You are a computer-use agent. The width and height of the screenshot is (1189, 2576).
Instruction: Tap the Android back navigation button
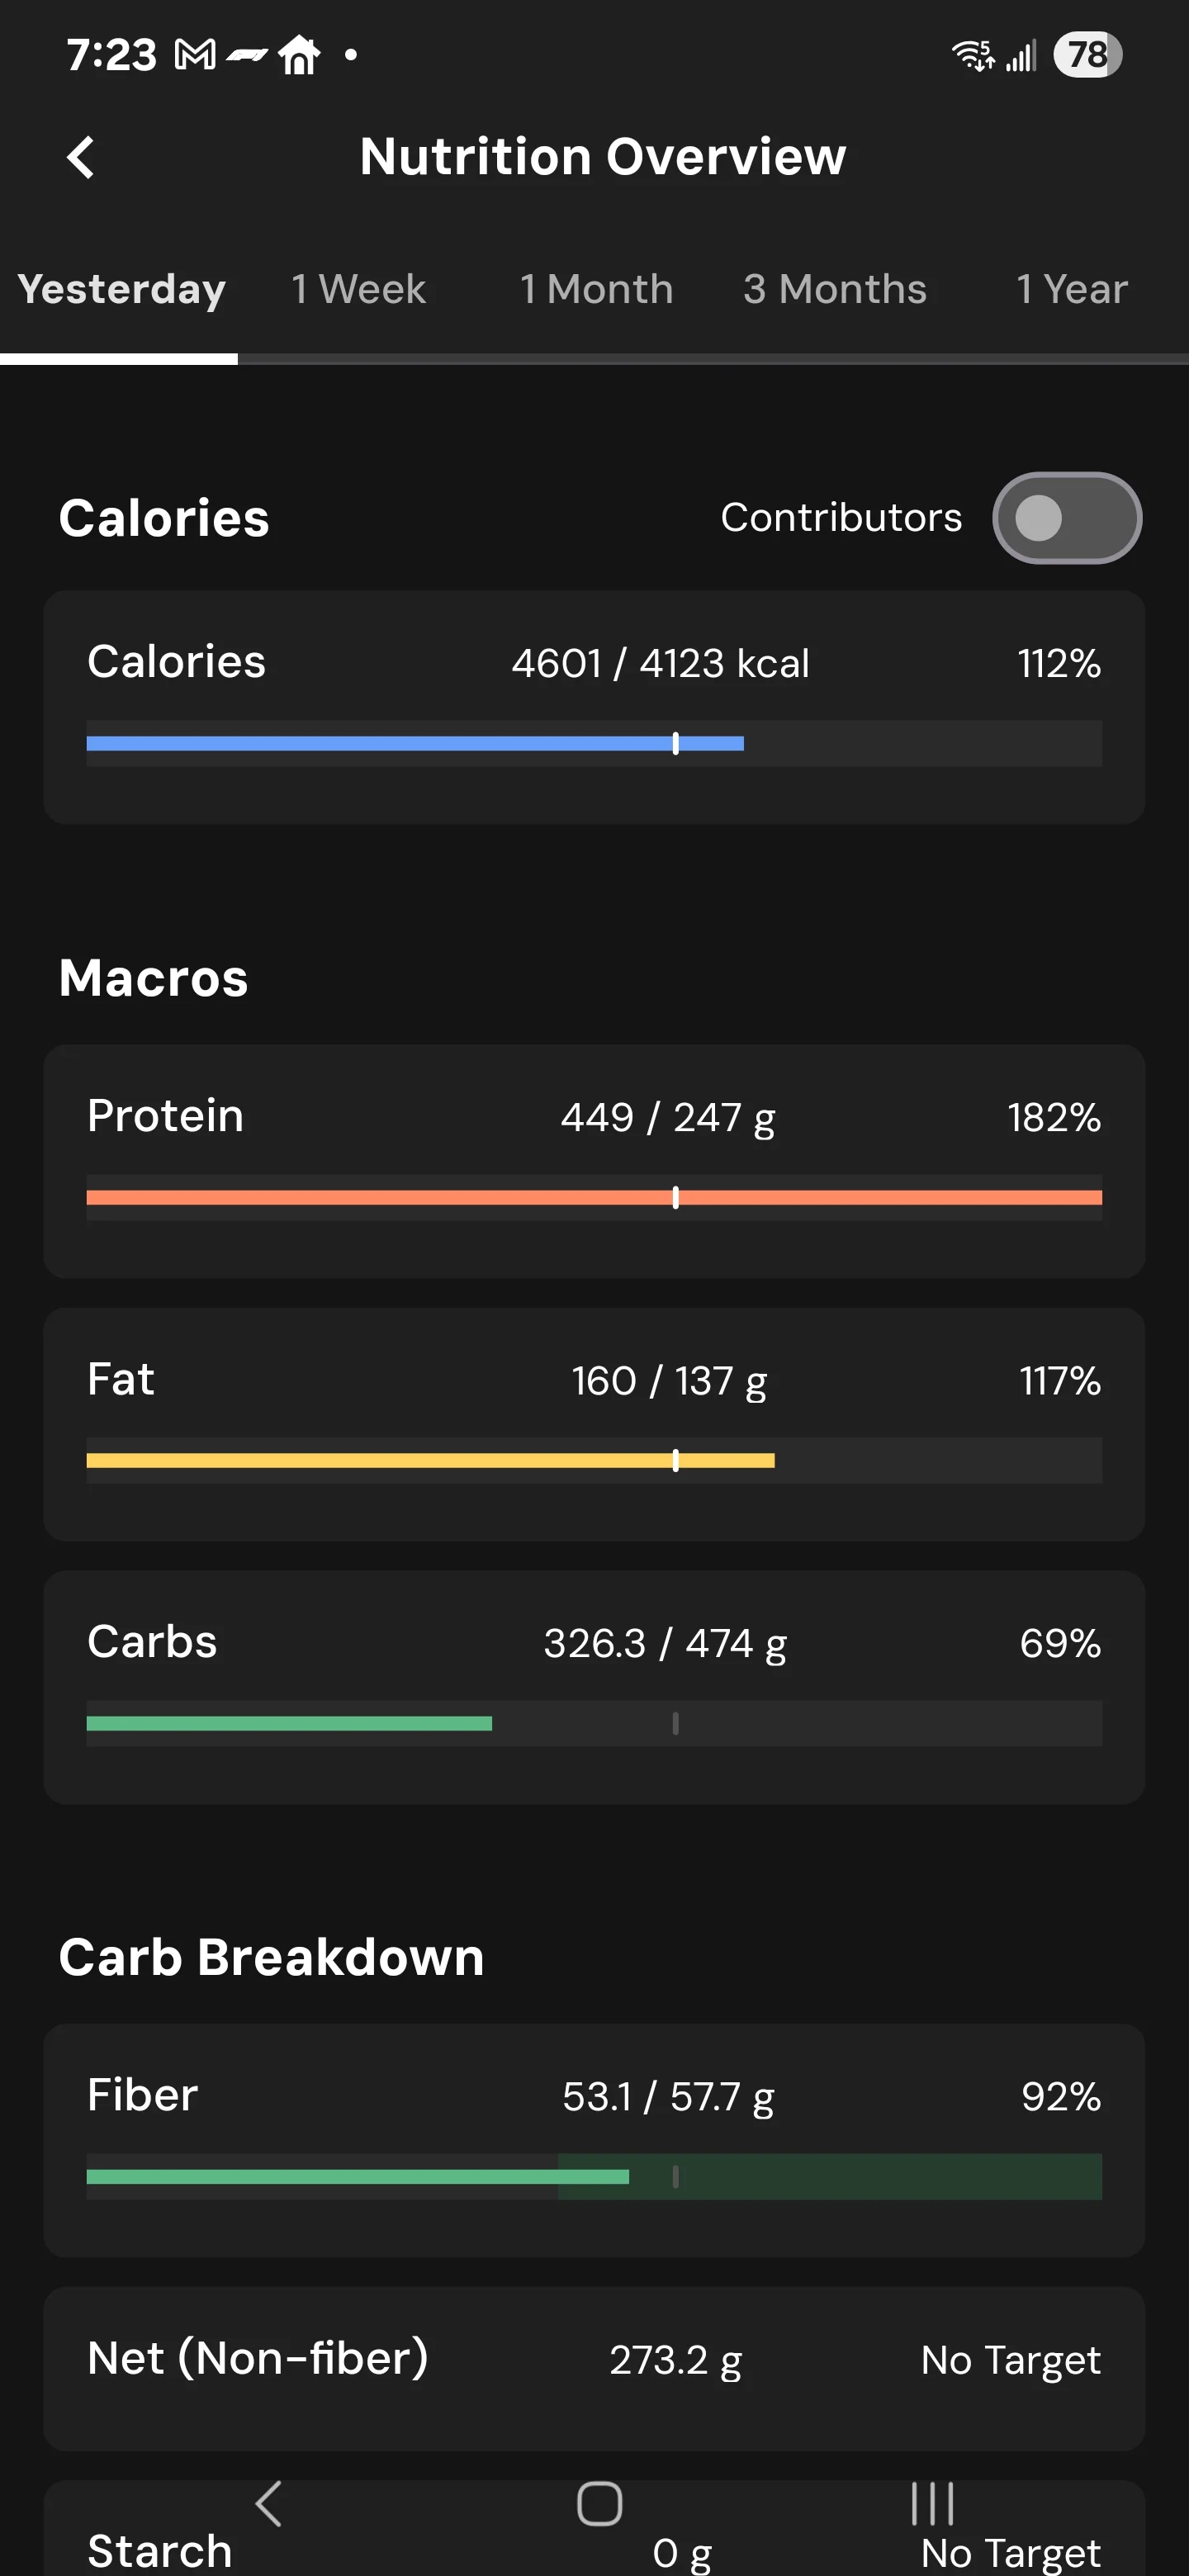point(268,2503)
